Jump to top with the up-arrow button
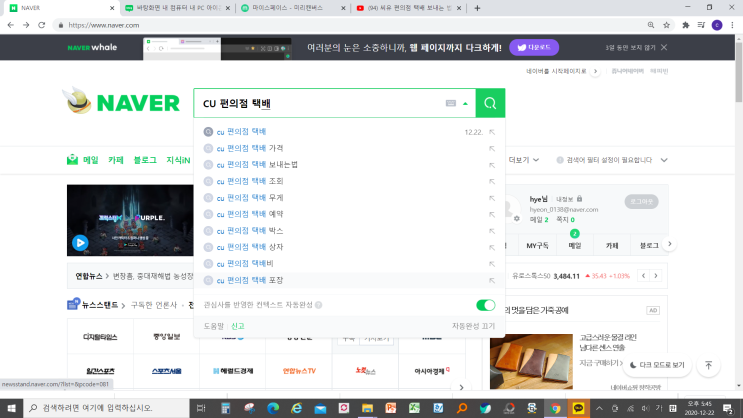Screen dimensions: 743x418 click(x=708, y=365)
